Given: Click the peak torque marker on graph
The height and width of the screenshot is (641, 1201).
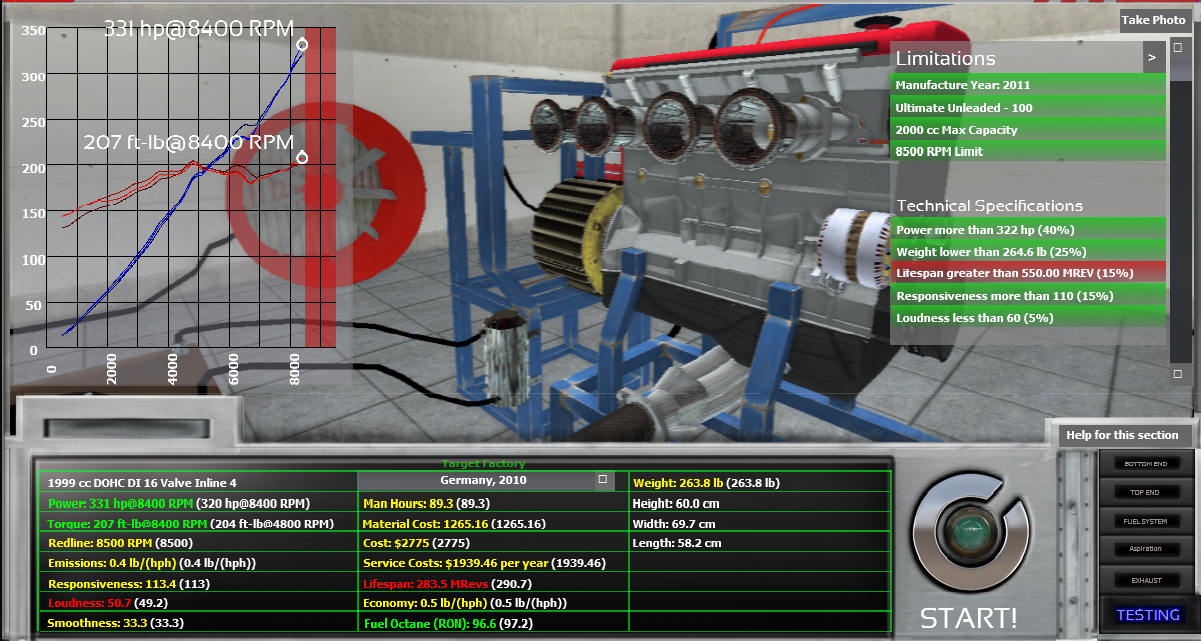Looking at the screenshot, I should [x=302, y=158].
